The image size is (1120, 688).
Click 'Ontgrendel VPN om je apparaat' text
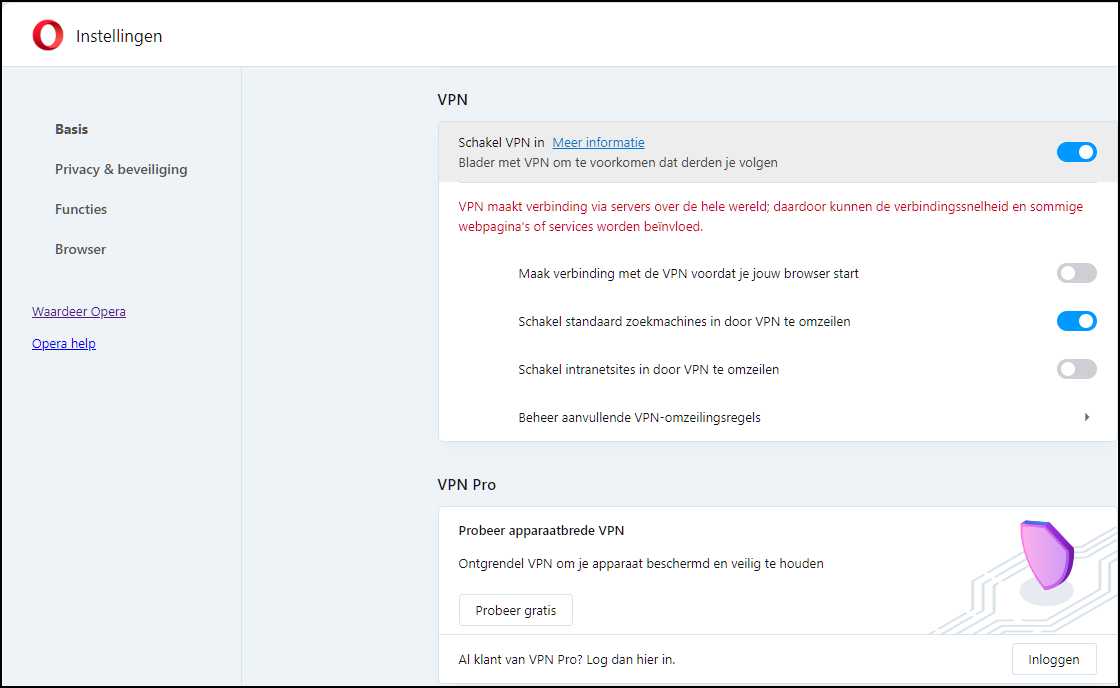(641, 564)
